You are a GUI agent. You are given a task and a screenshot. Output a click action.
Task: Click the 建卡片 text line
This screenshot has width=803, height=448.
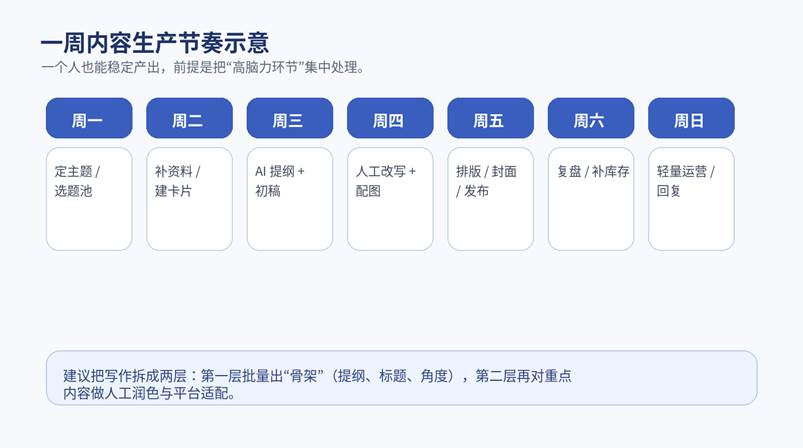(173, 190)
